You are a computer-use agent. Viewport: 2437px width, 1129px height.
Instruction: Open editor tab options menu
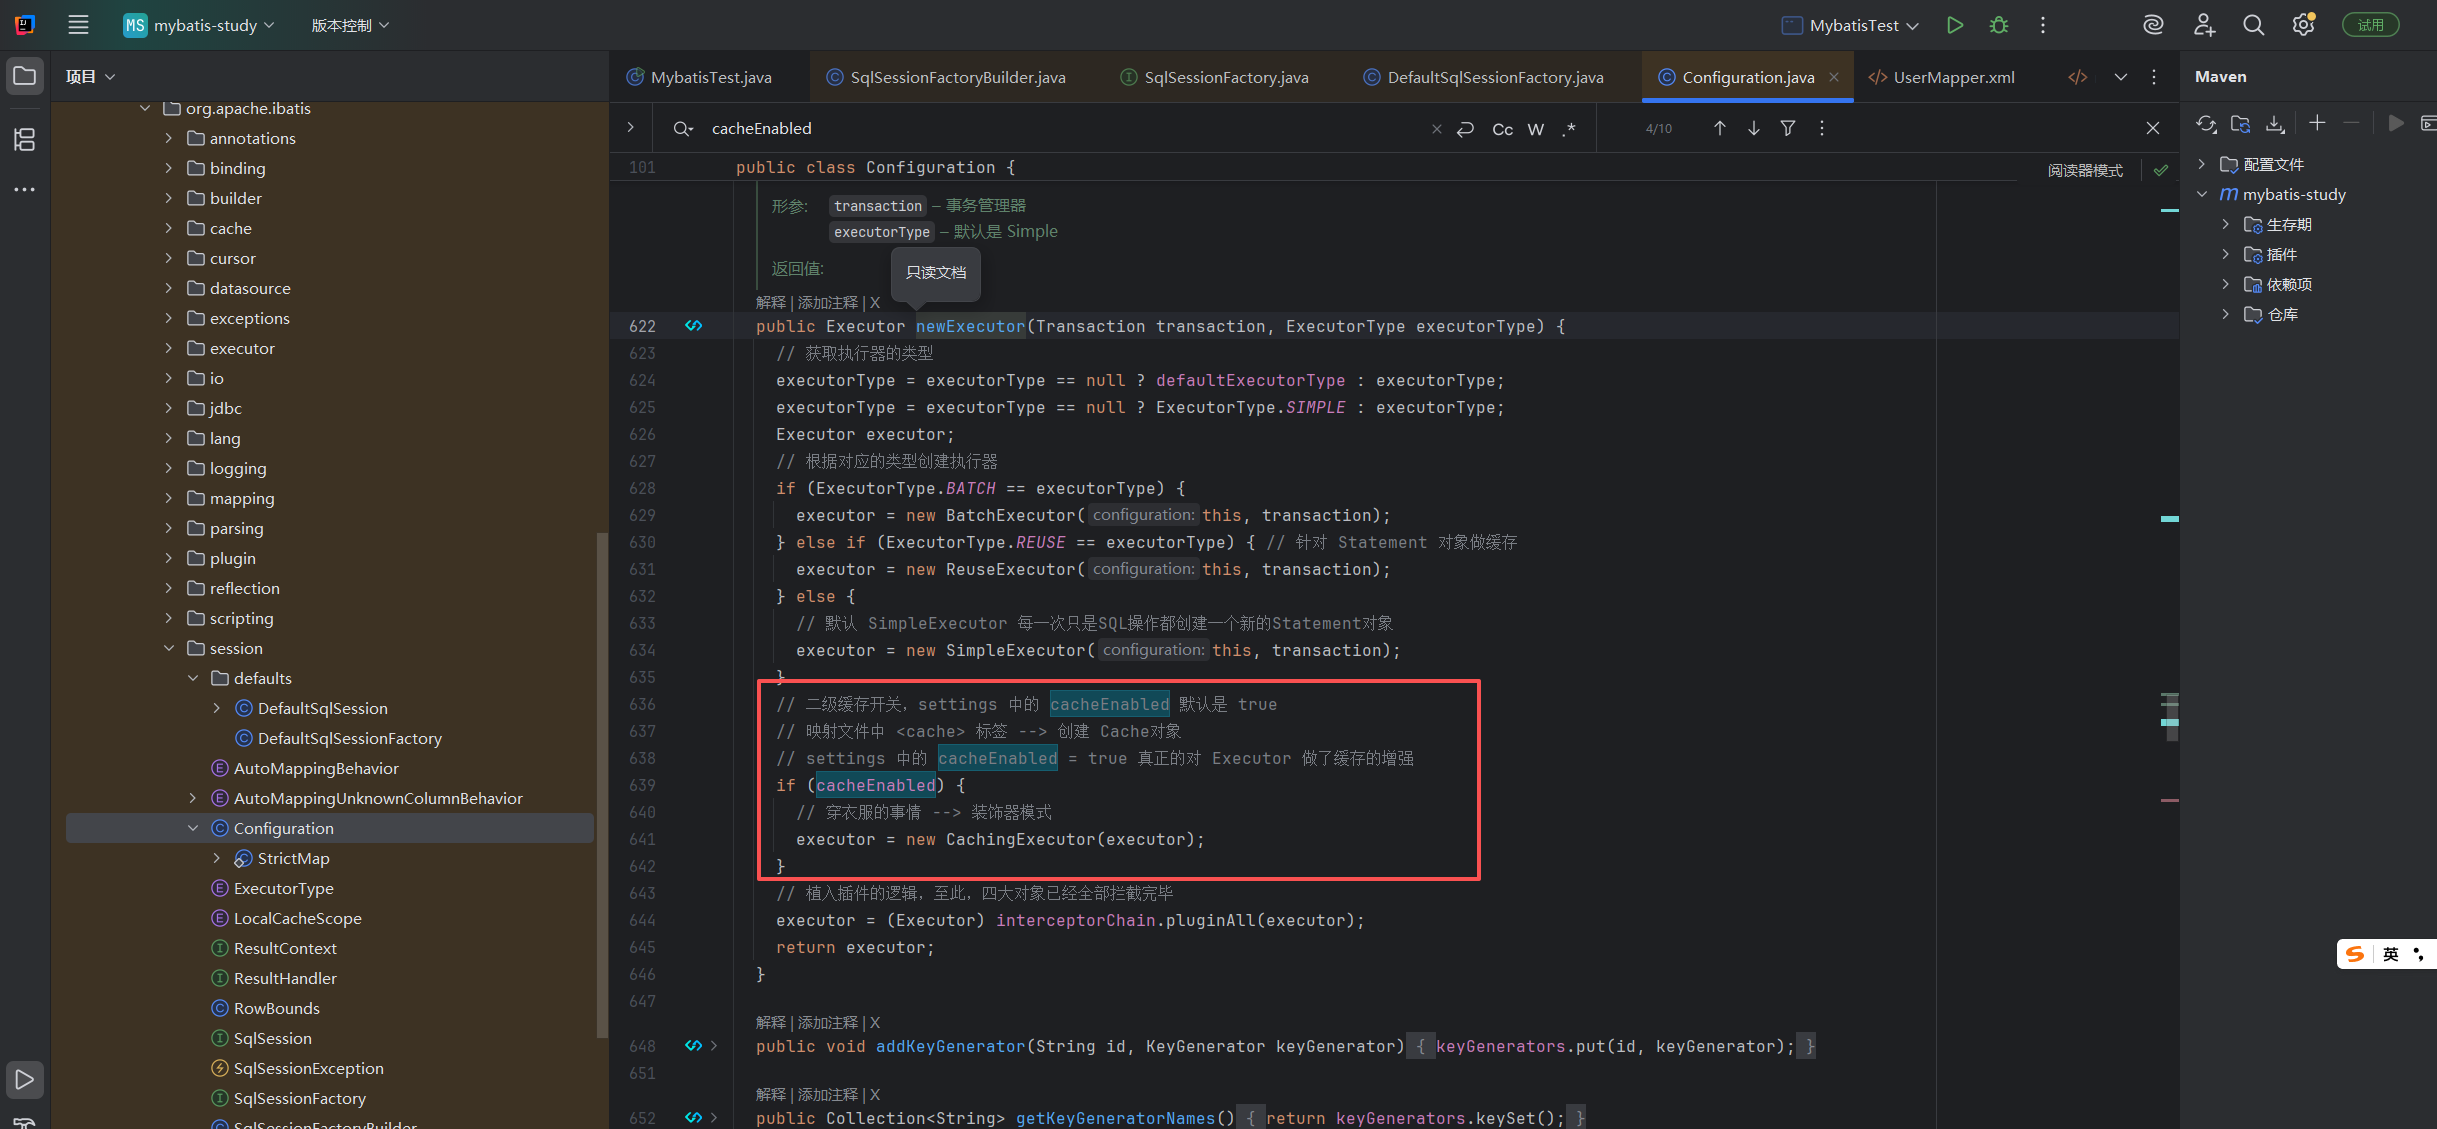pyautogui.click(x=2153, y=77)
